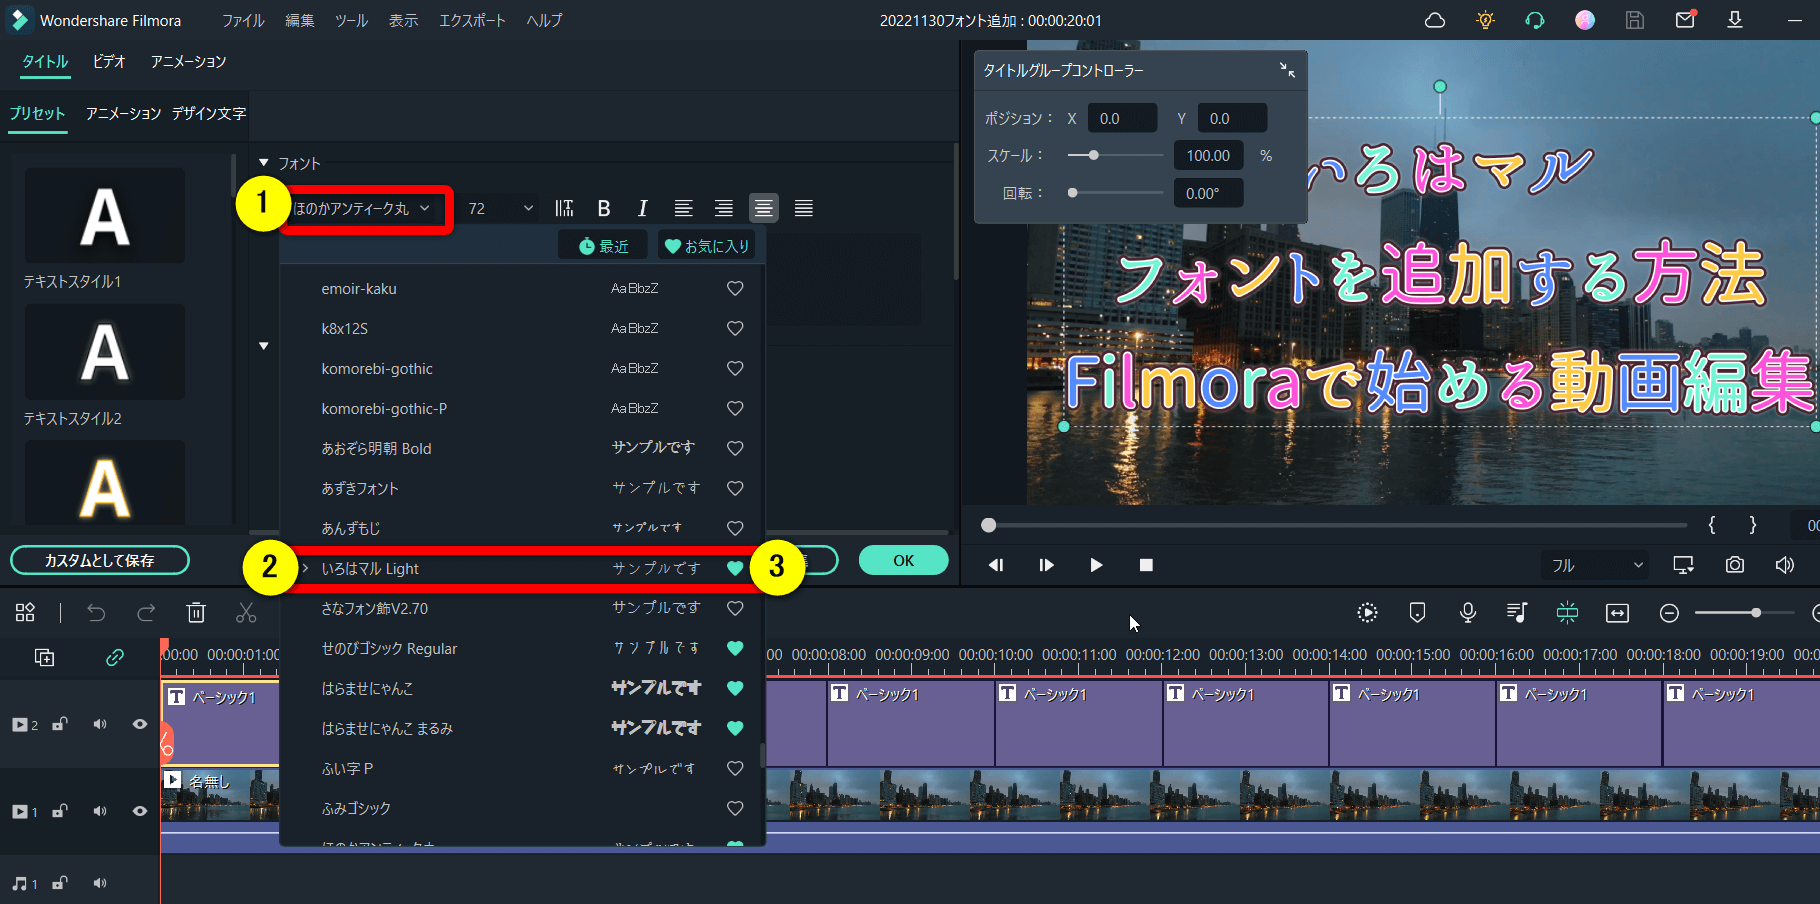Zoom to fit timeline icon

click(x=1618, y=613)
